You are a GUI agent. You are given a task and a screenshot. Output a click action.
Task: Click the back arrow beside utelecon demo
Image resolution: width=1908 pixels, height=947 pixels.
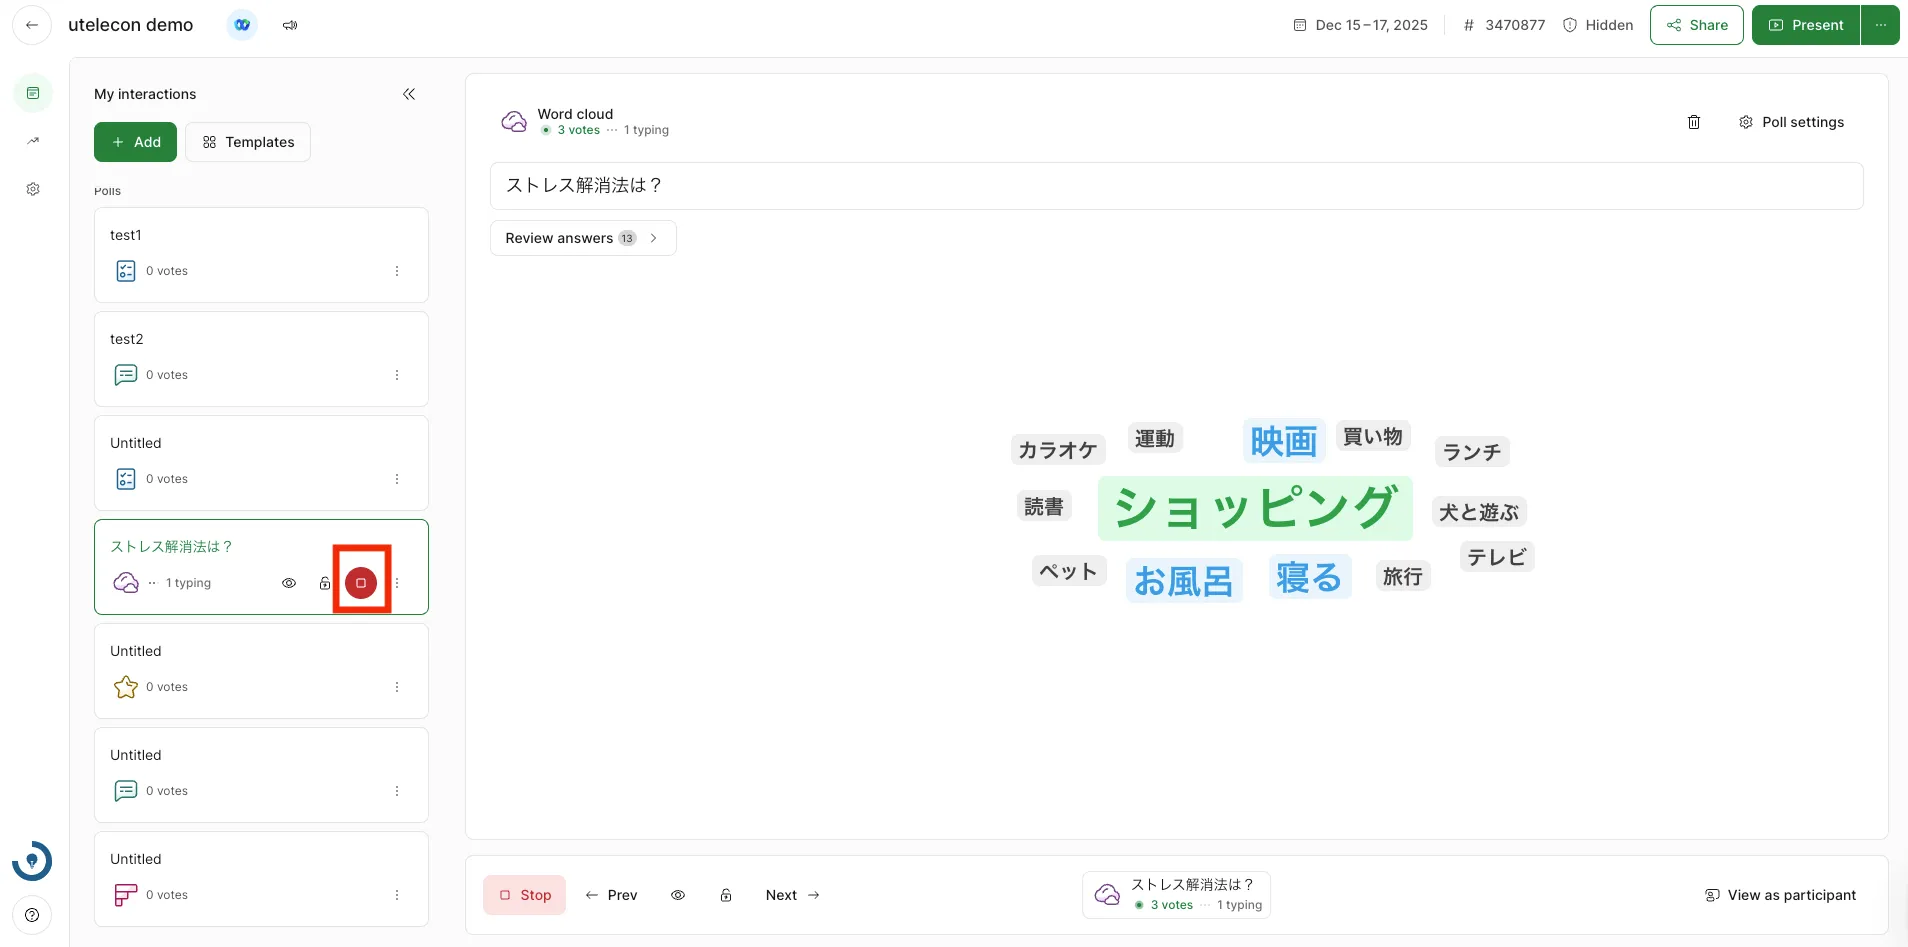tap(32, 25)
